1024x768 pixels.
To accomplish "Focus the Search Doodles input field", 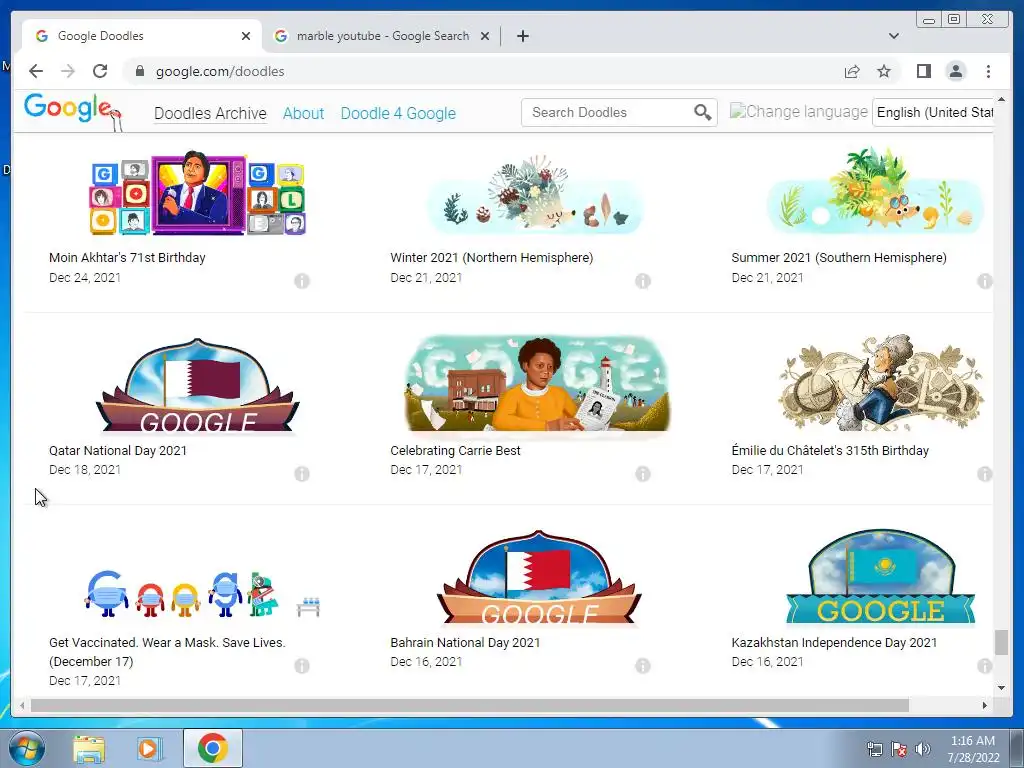I will coord(607,112).
